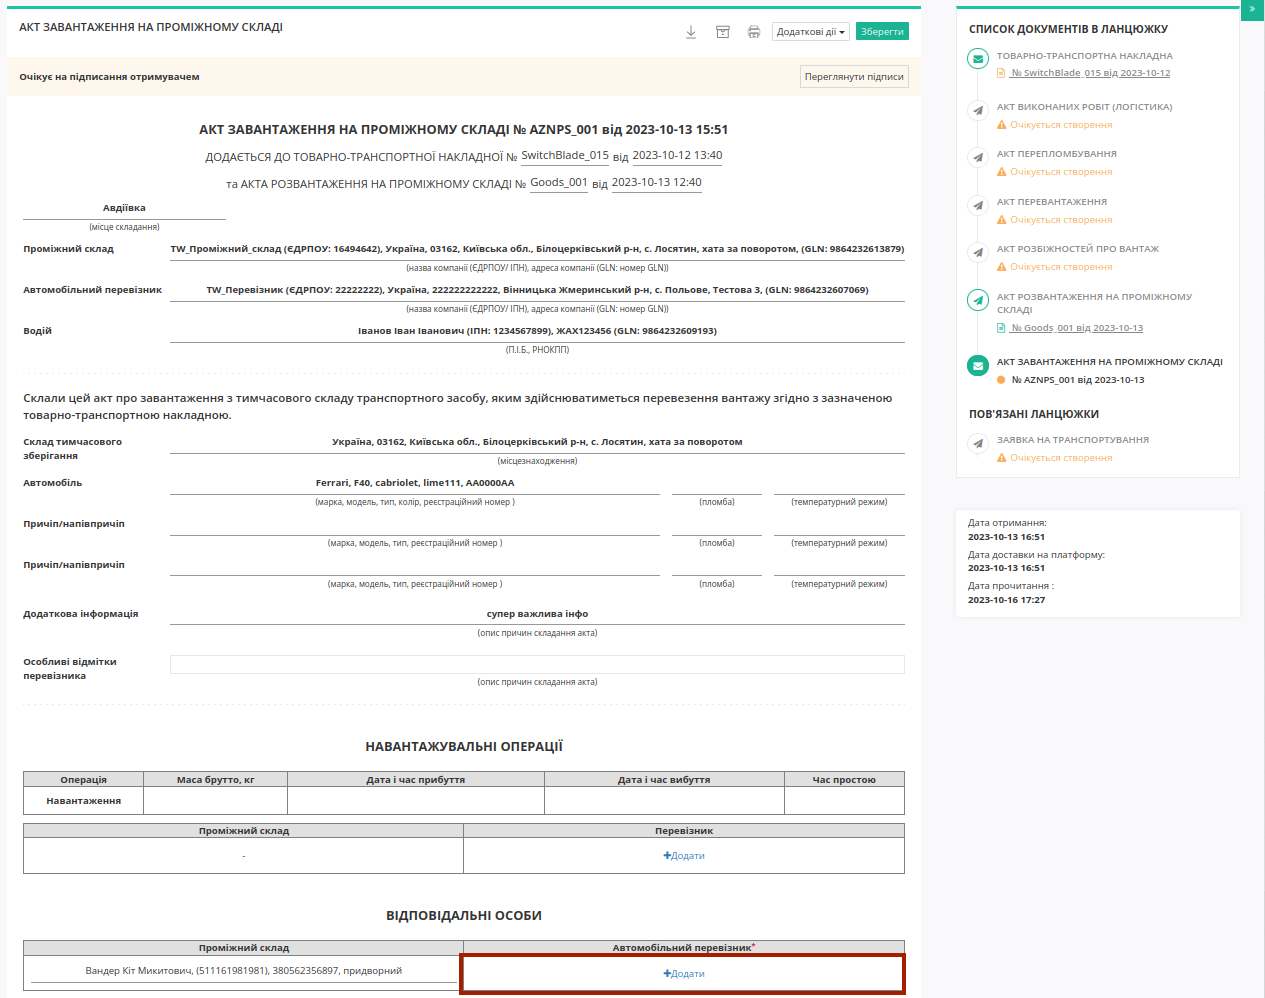Print the act using printer icon
The height and width of the screenshot is (998, 1265).
[754, 32]
